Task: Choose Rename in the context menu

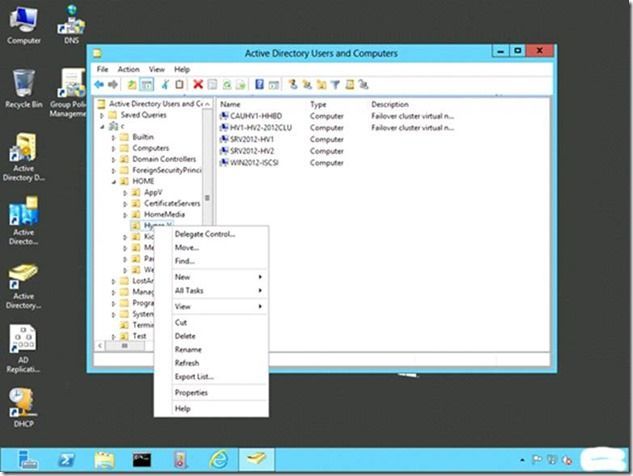Action: (212, 350)
